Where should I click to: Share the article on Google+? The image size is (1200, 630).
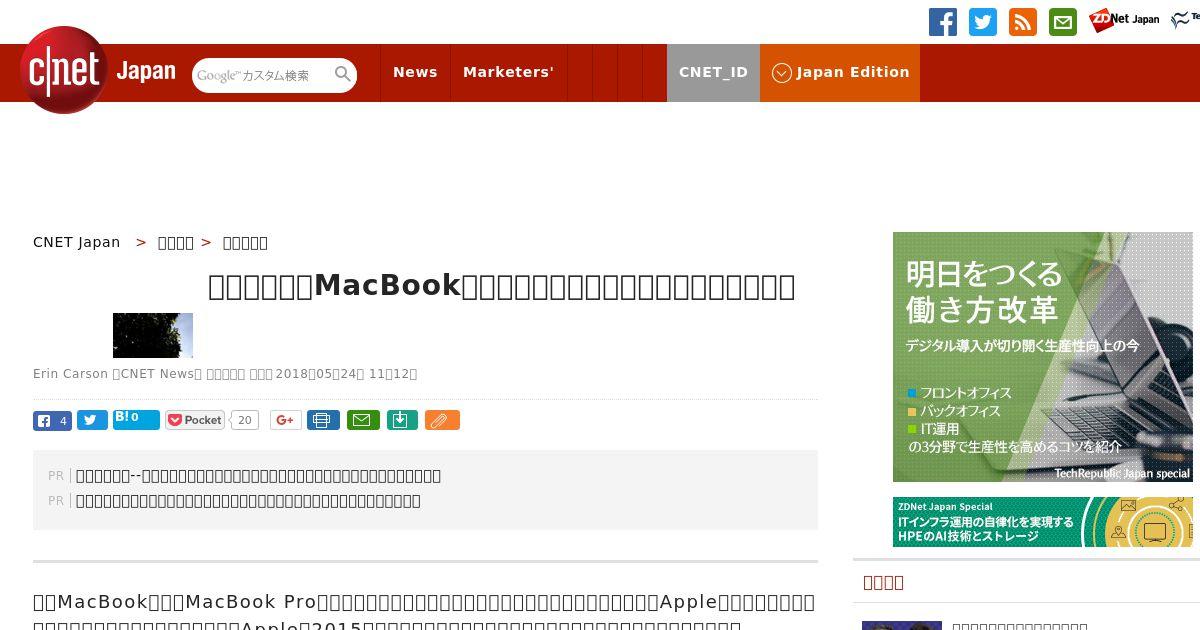(x=285, y=420)
